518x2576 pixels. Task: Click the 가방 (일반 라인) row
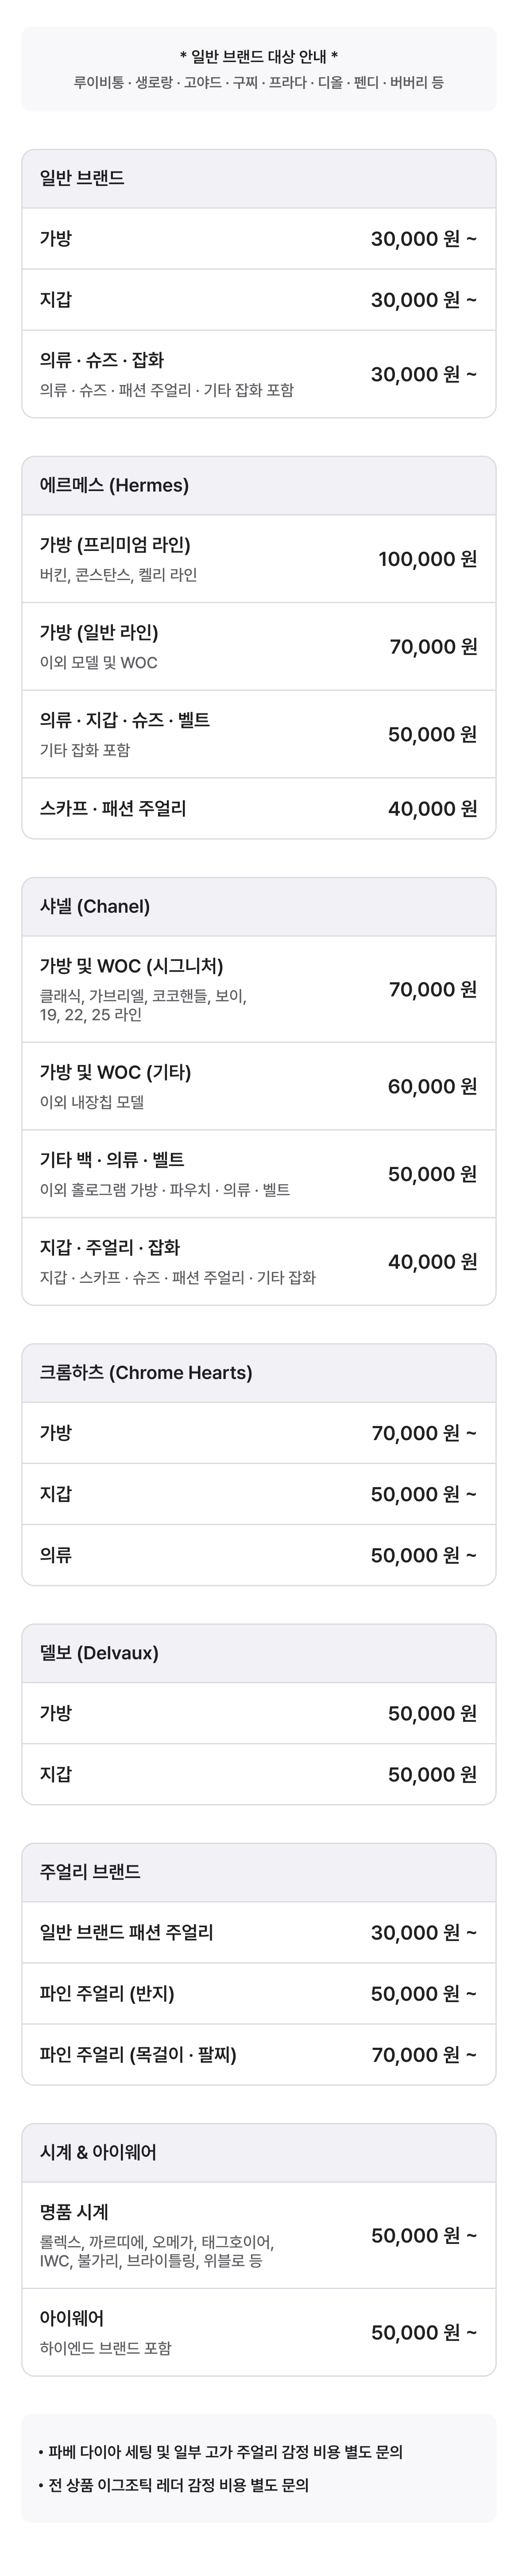click(259, 647)
